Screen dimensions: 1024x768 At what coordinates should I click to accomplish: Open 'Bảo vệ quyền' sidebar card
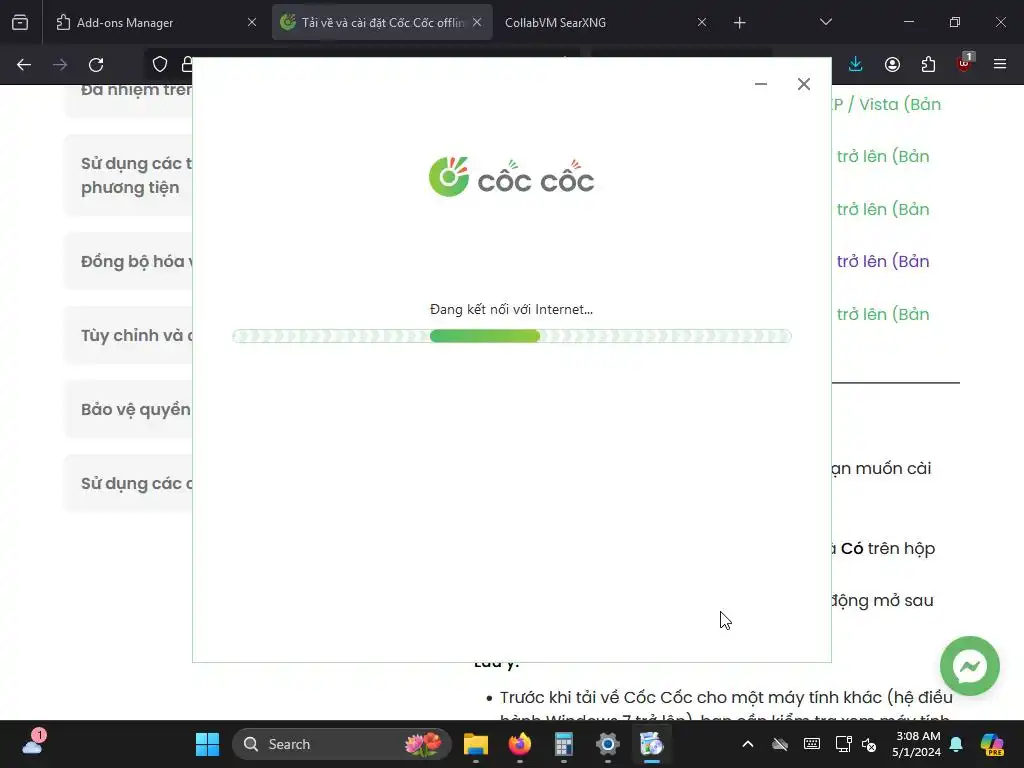[129, 409]
